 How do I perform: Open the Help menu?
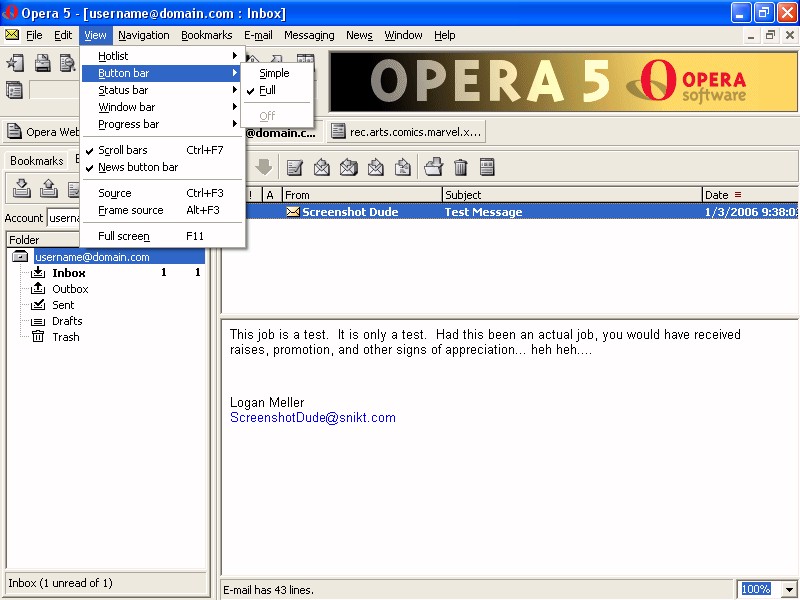[445, 35]
